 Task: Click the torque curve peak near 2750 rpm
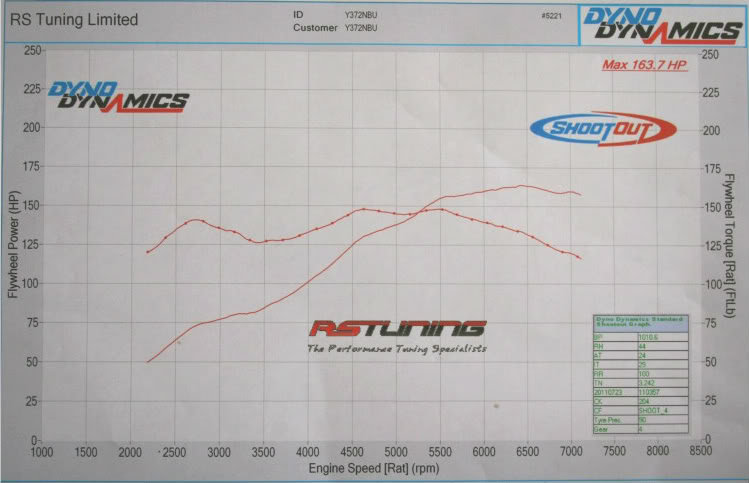(x=196, y=219)
